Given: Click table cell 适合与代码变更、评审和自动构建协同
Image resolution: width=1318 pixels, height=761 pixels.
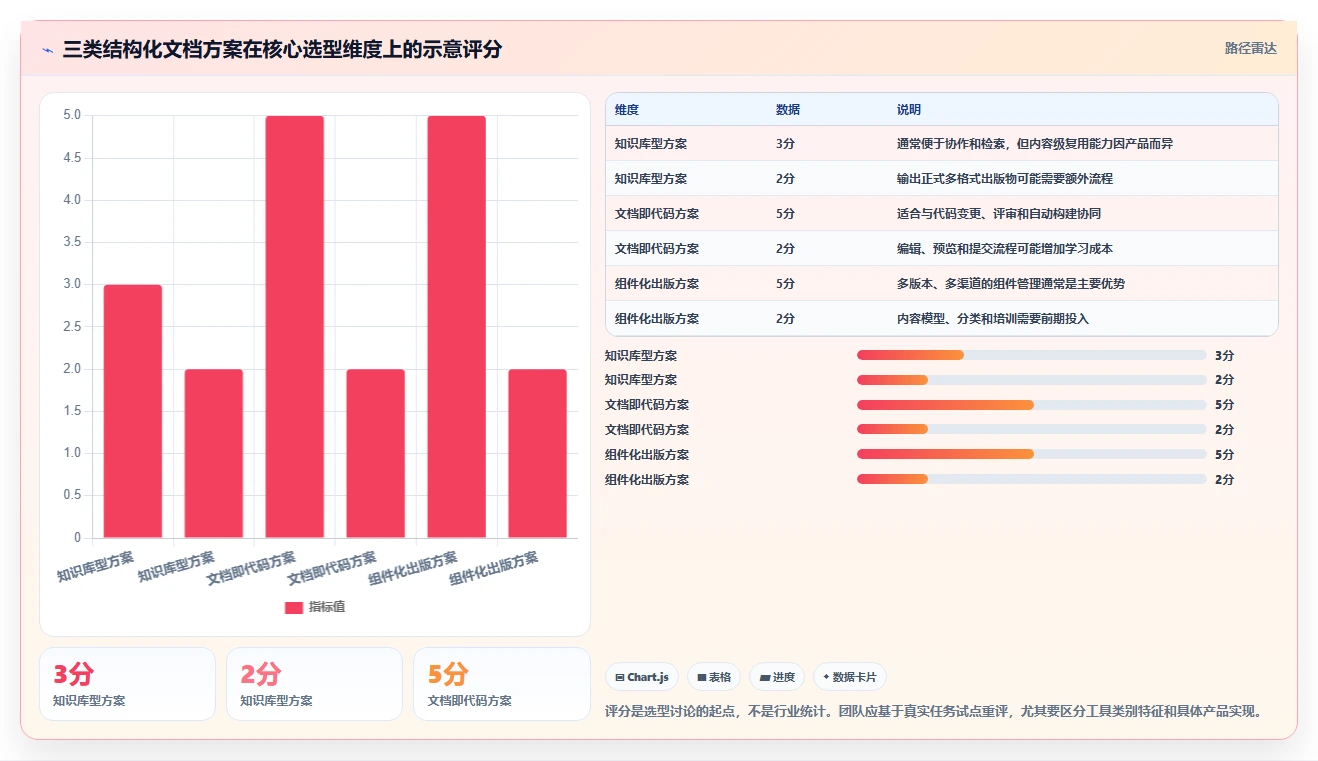Looking at the screenshot, I should point(999,214).
